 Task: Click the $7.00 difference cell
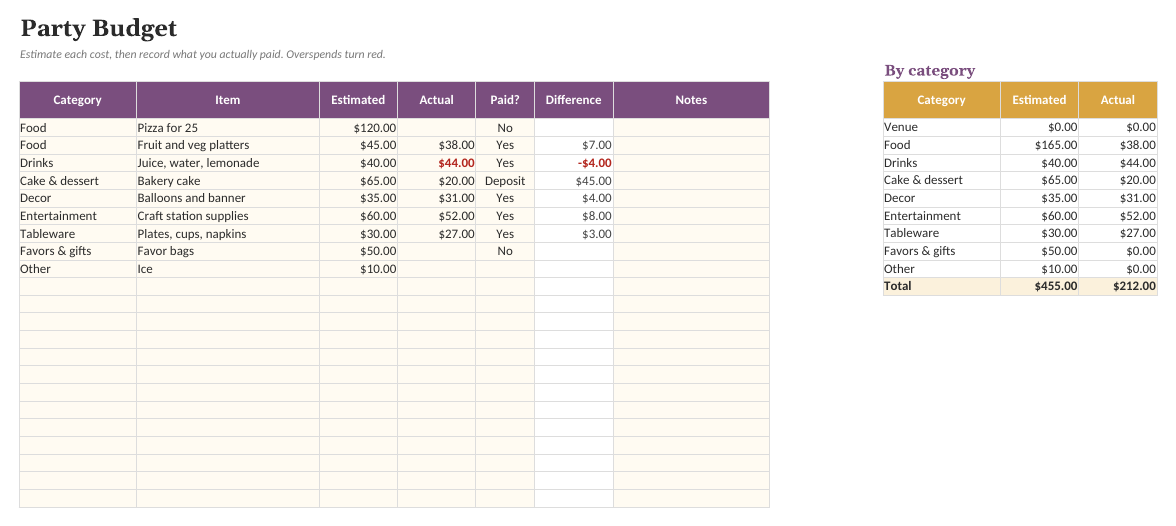(x=573, y=145)
